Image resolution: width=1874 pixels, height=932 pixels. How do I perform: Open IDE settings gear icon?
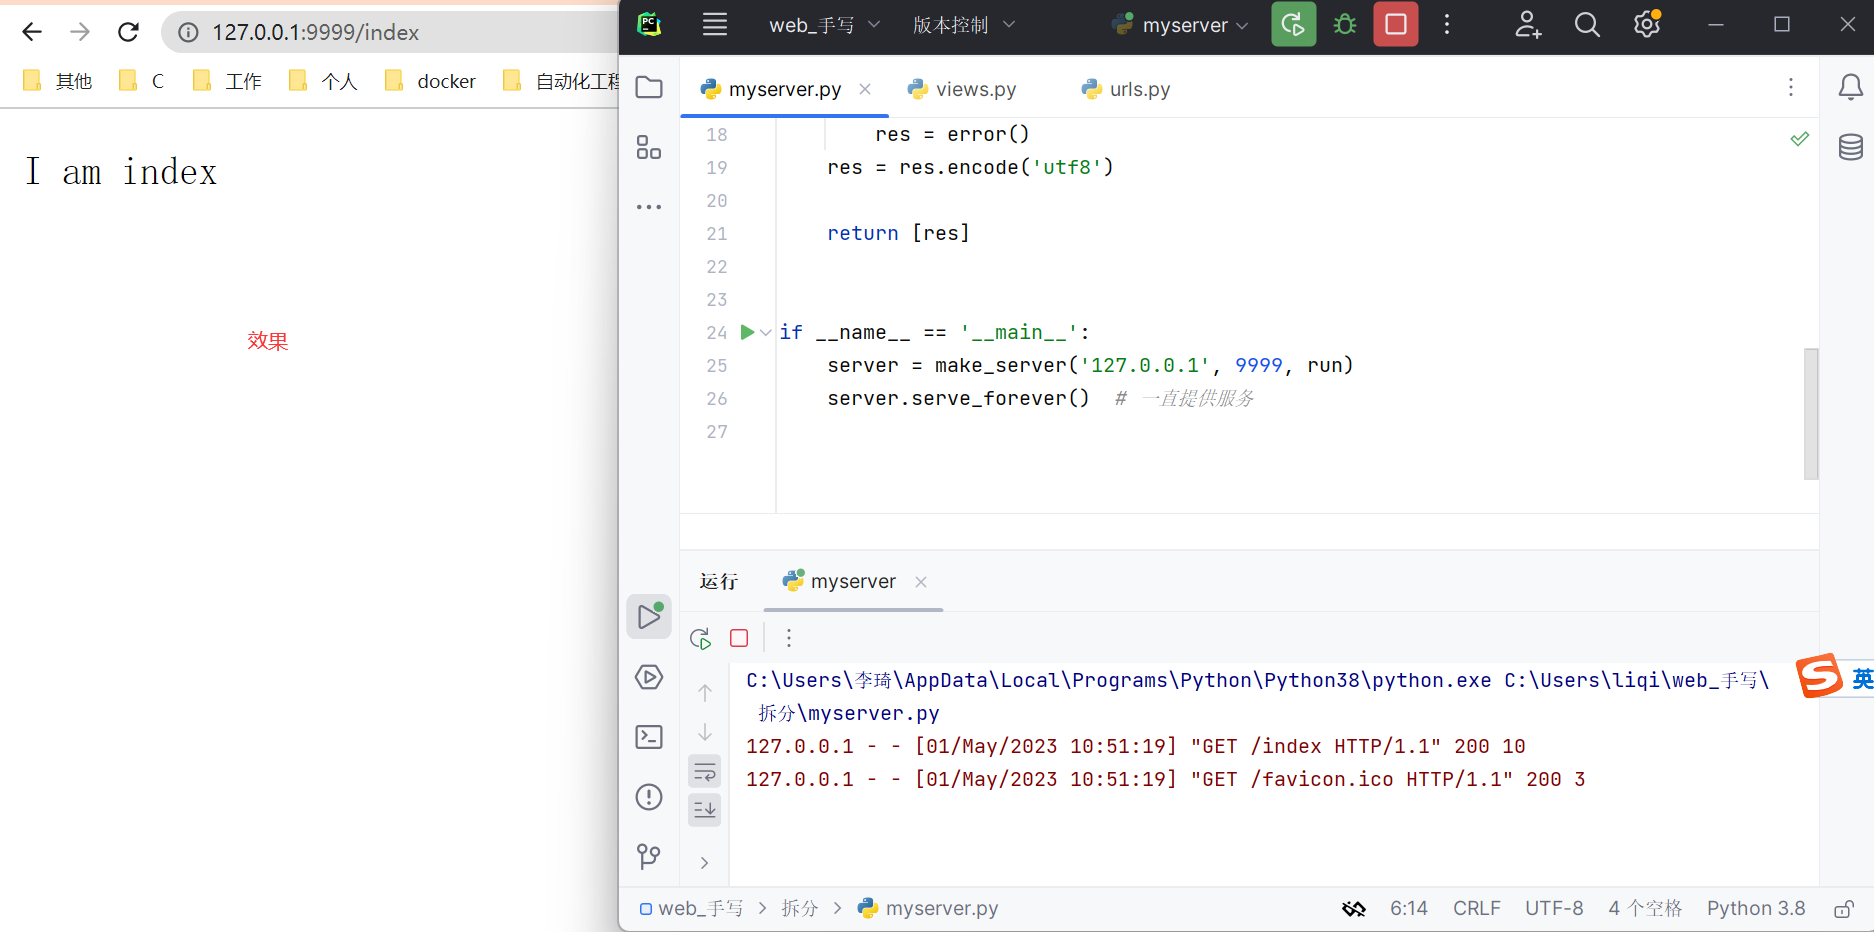tap(1647, 24)
